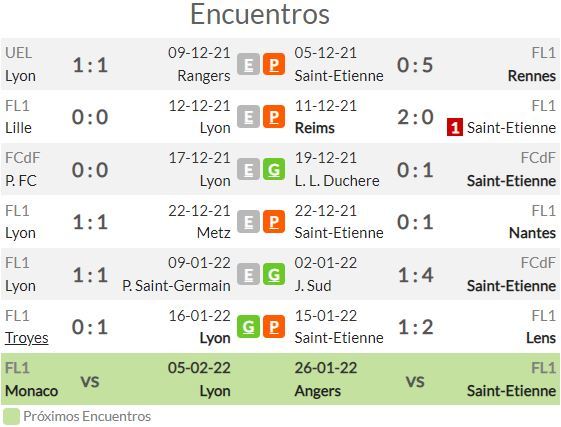Click the green Próximos Encuentros legend swatch
Screen dimensions: 561x427
click(11, 417)
